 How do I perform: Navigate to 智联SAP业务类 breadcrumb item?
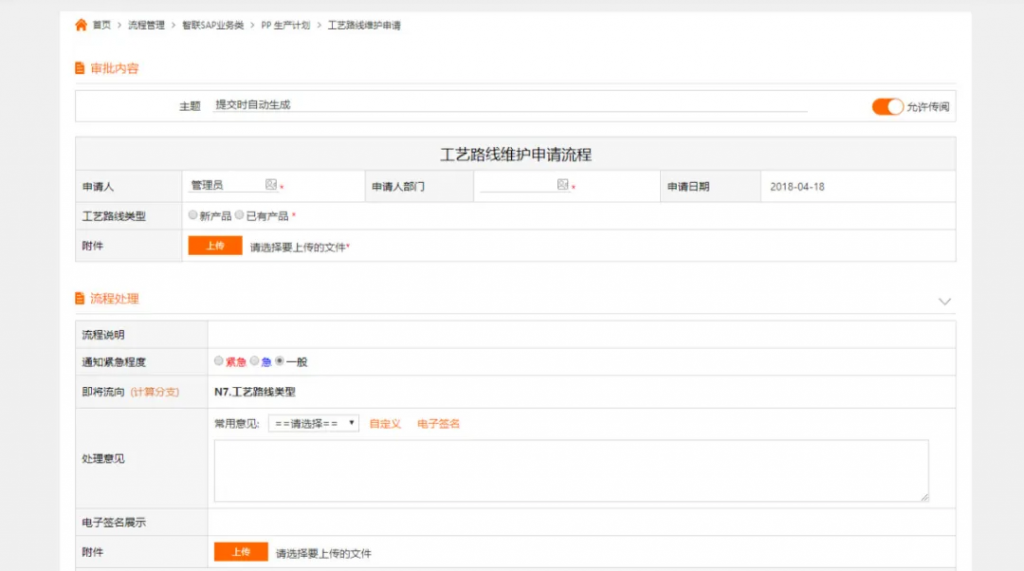pyautogui.click(x=212, y=25)
